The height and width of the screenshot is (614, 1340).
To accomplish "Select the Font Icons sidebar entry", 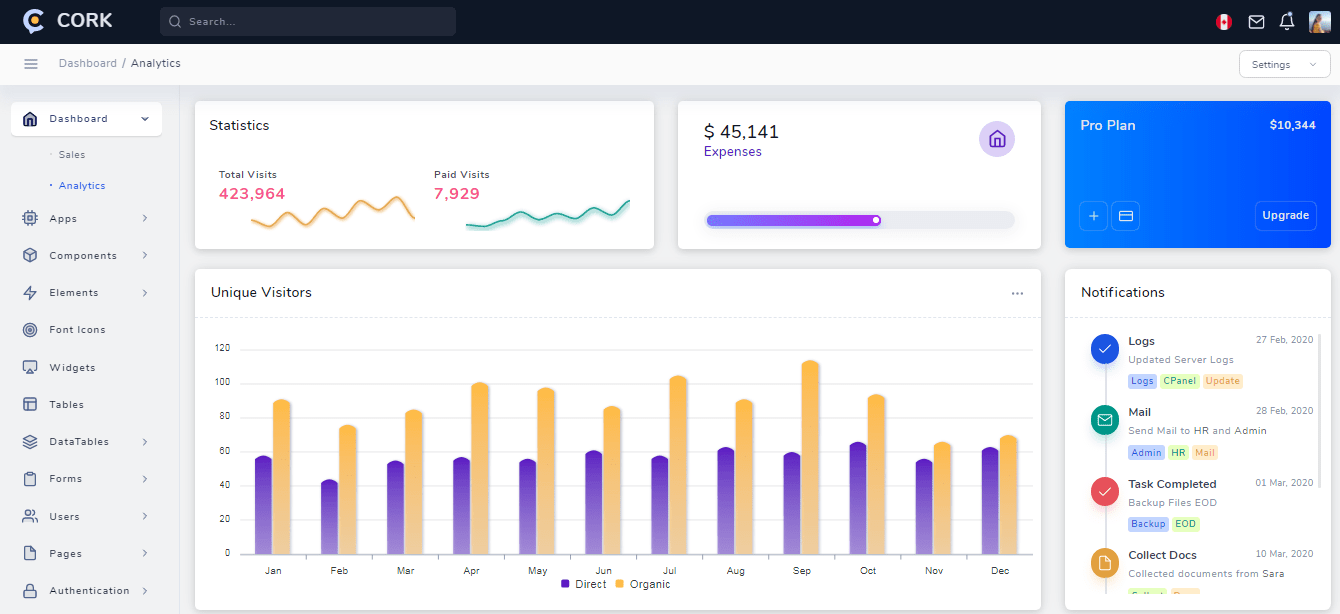I will click(x=75, y=329).
